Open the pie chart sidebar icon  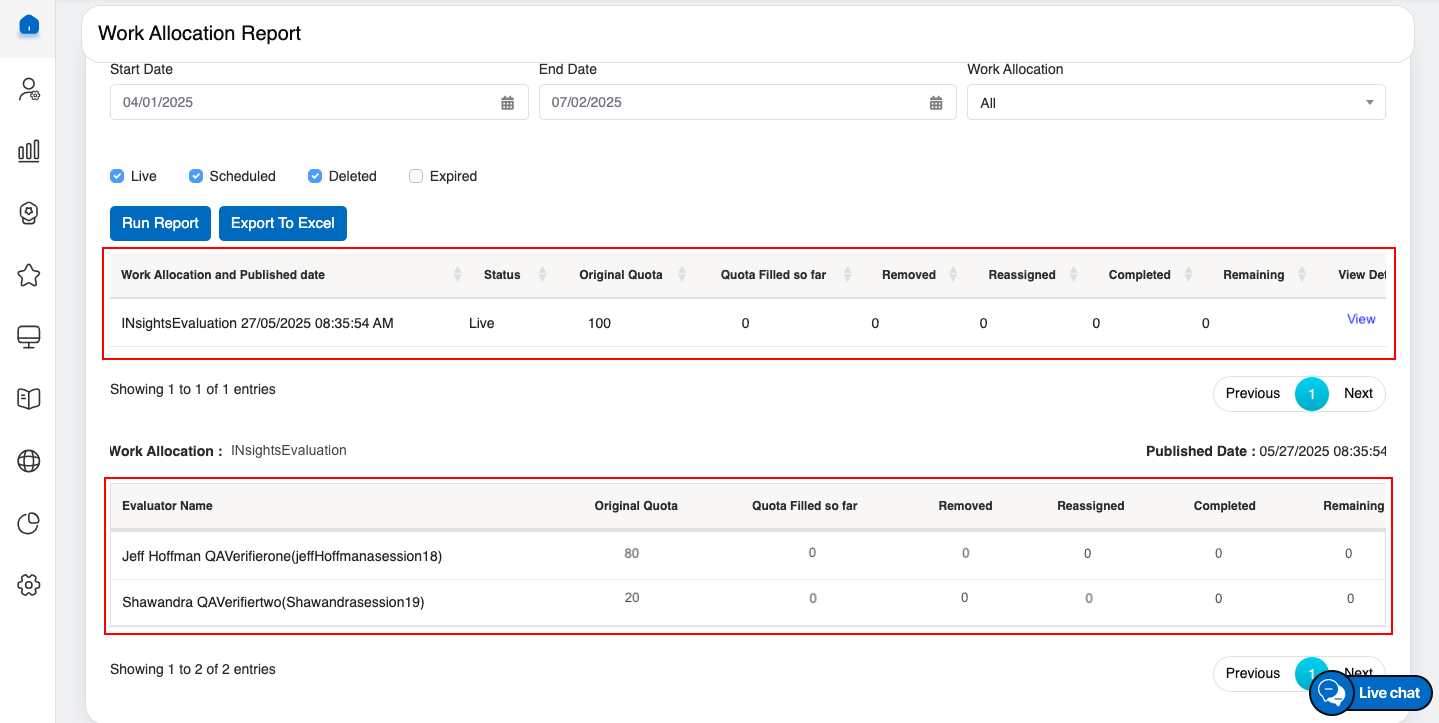29,523
